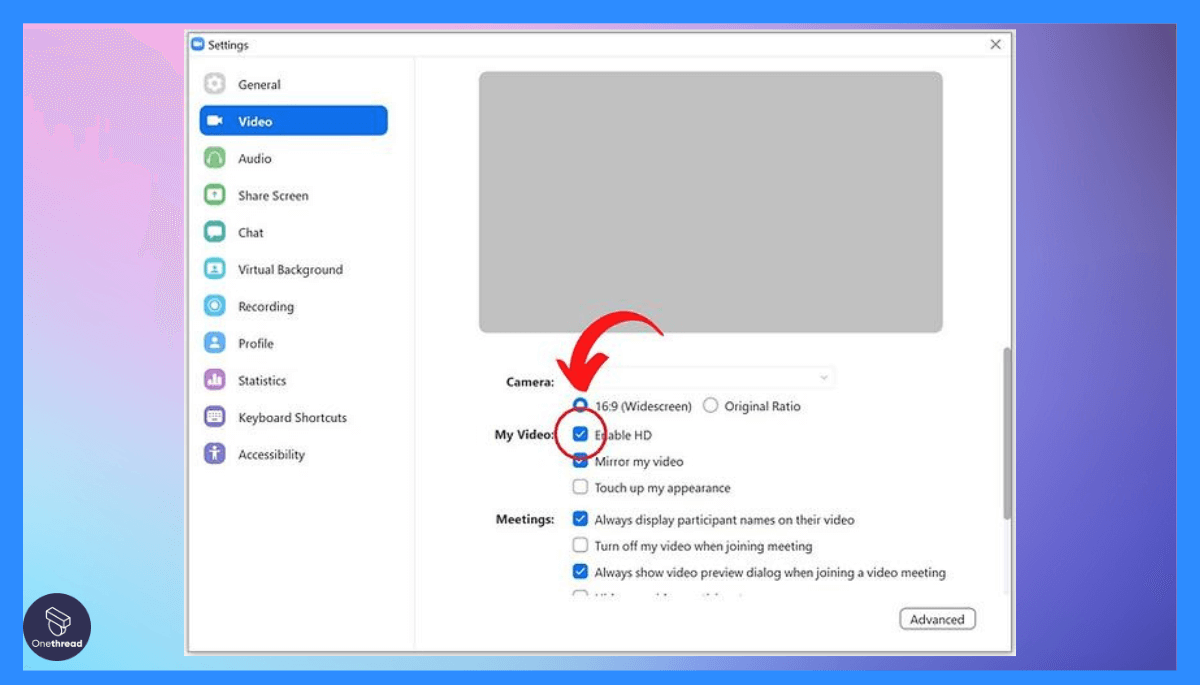Select the Video settings icon
Viewport: 1200px width, 685px height.
pyautogui.click(x=214, y=120)
